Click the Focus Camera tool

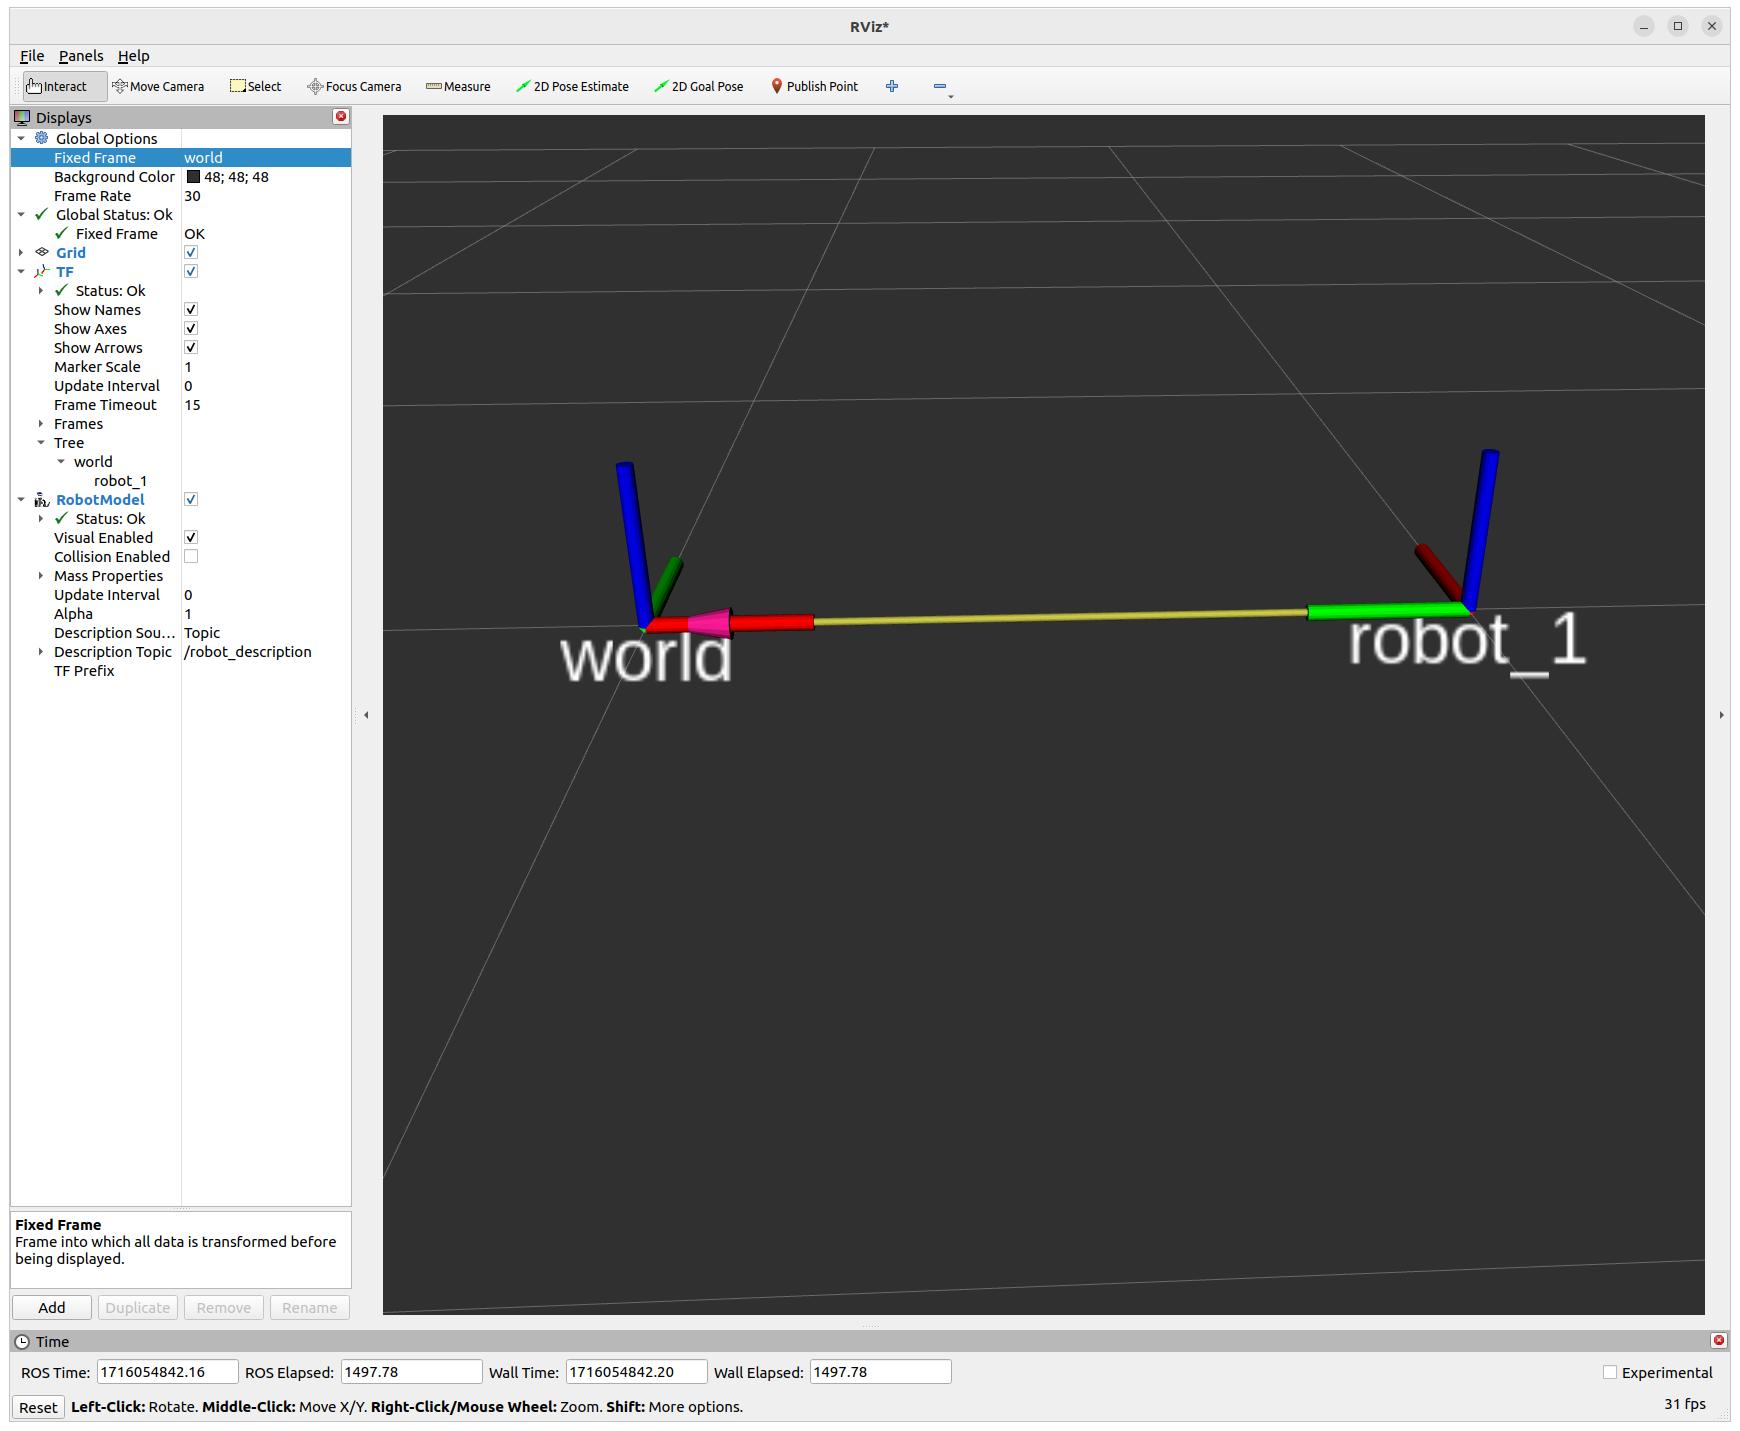(x=354, y=86)
